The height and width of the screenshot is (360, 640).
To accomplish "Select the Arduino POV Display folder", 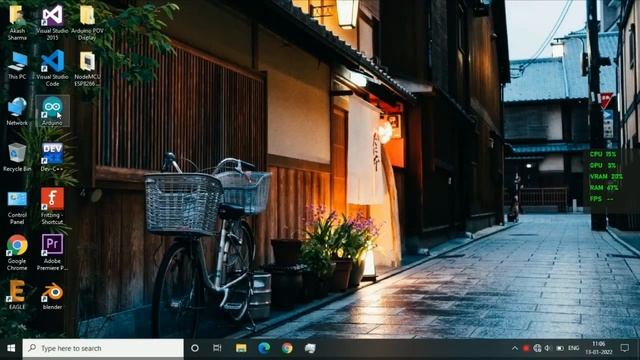I will pyautogui.click(x=87, y=23).
